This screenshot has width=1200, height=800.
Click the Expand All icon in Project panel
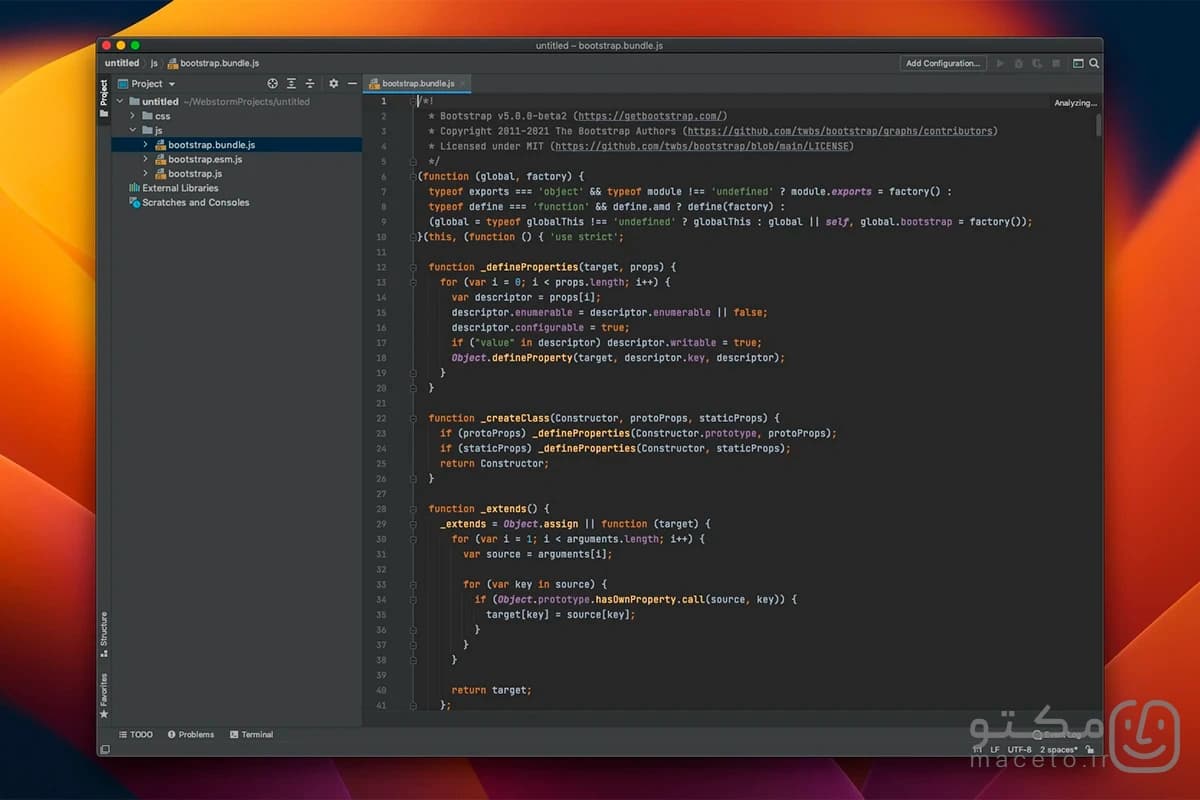(x=291, y=84)
